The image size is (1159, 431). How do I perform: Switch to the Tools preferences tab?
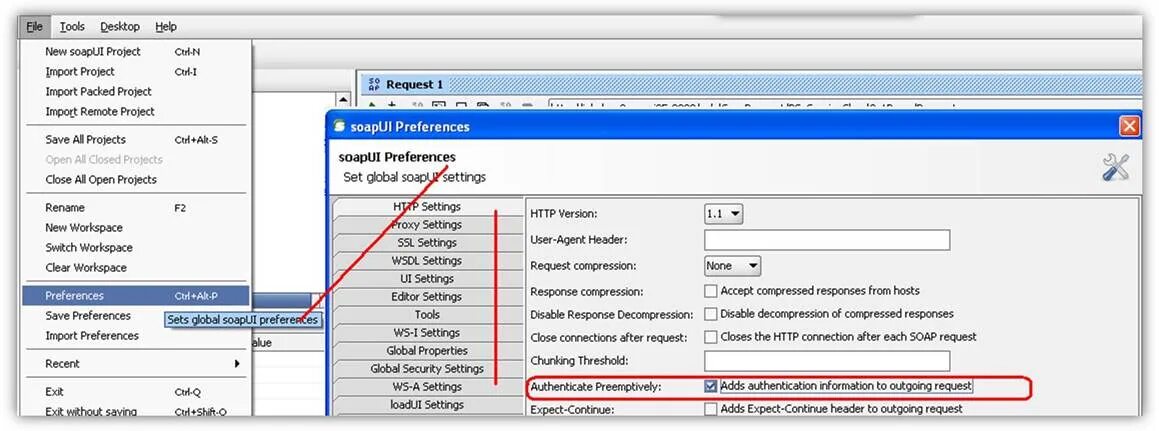pyautogui.click(x=426, y=314)
